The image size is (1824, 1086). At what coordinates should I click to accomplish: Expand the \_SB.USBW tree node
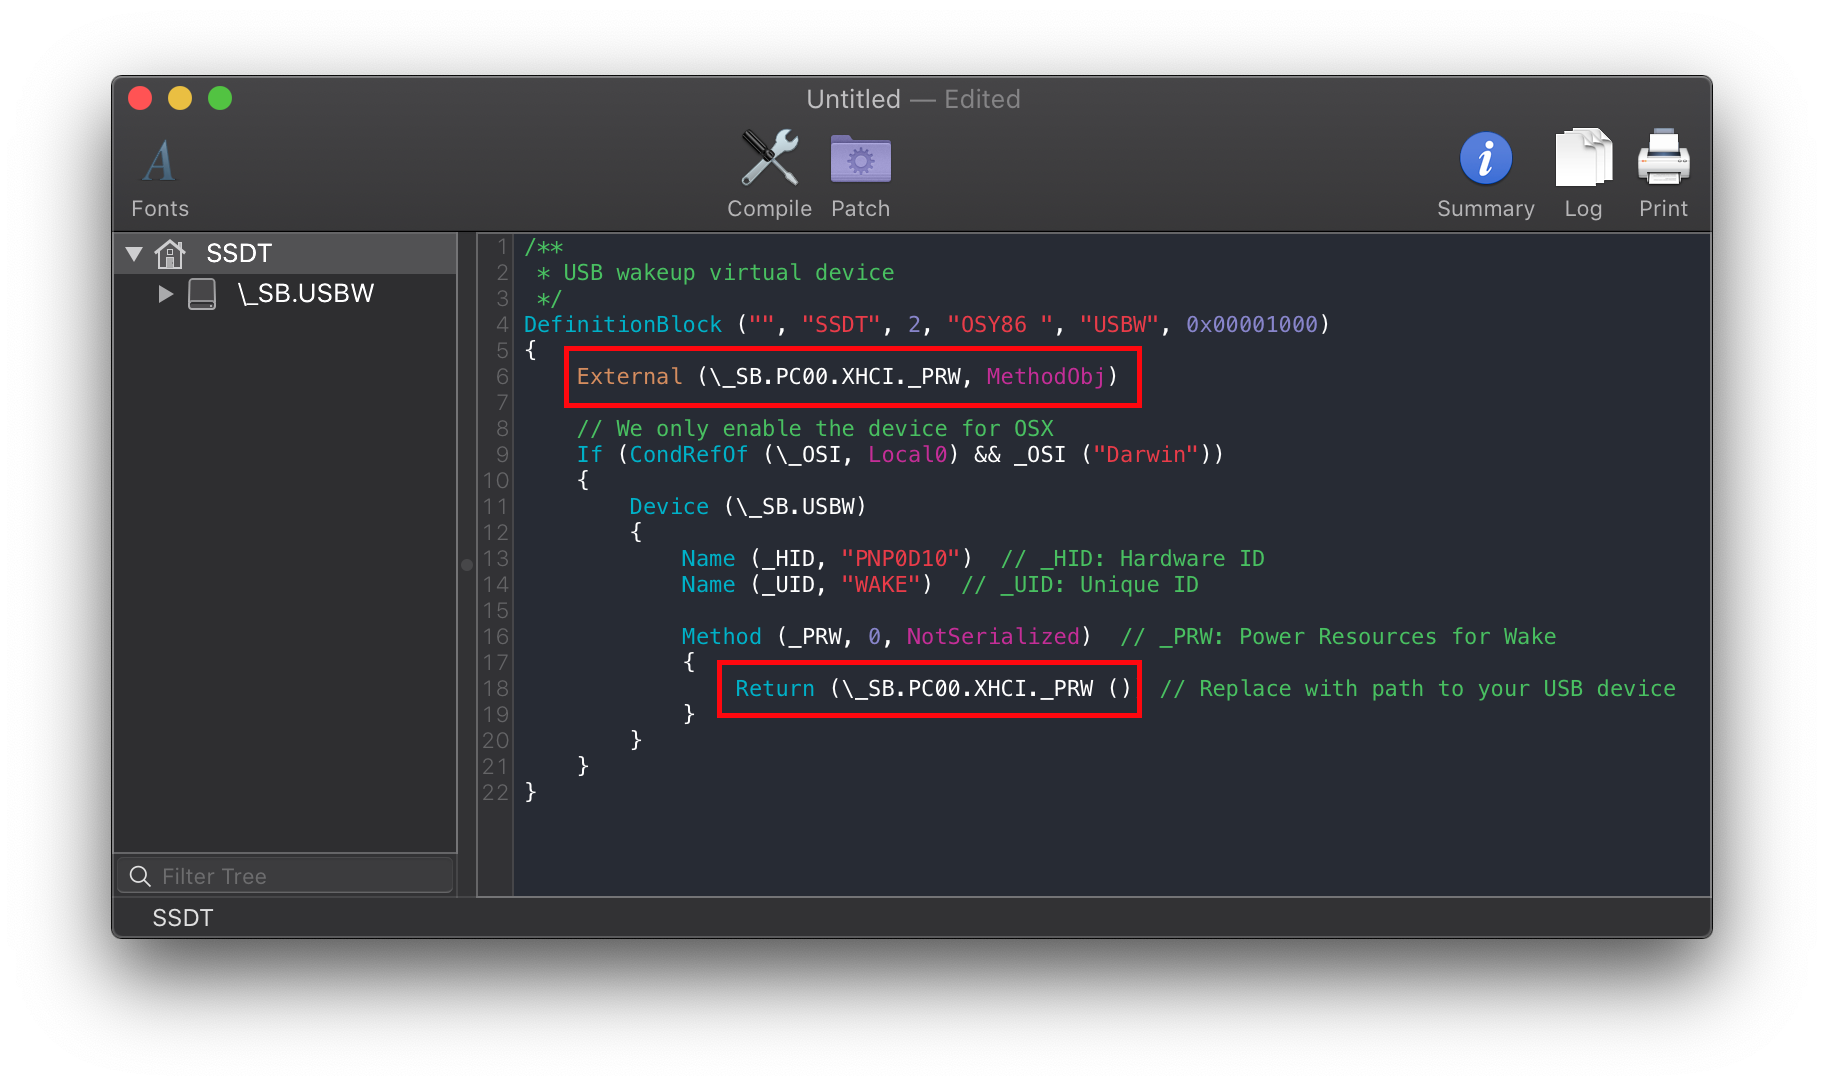coord(166,294)
